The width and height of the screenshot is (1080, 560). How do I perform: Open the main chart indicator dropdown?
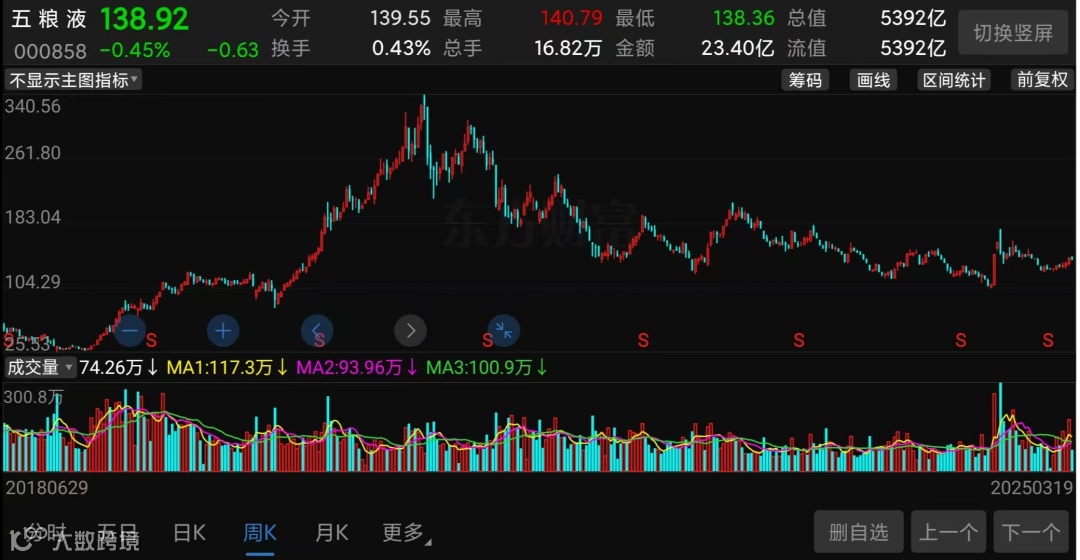click(x=73, y=80)
